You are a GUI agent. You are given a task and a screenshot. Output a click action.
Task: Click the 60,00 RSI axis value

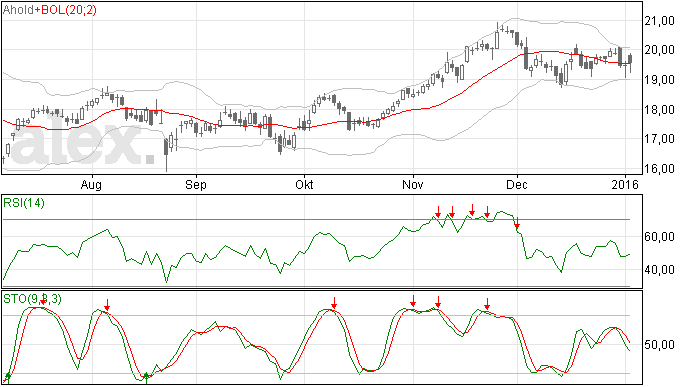click(660, 237)
